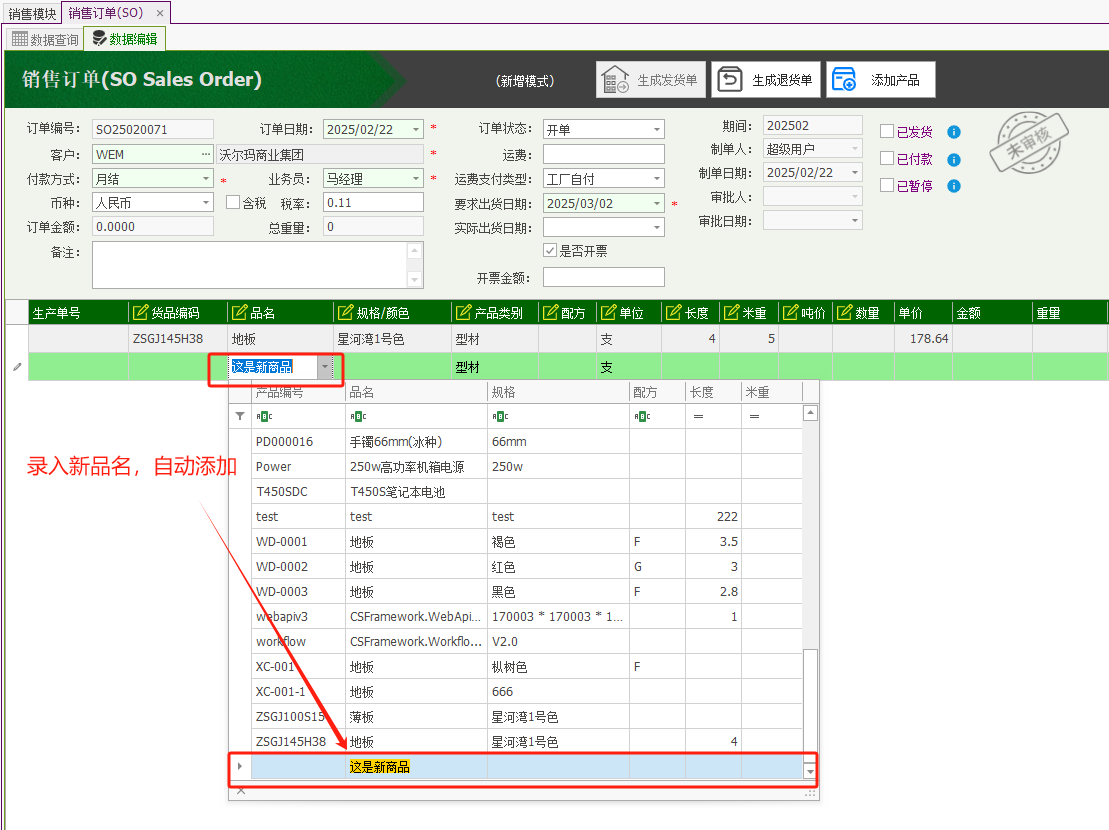Image resolution: width=1109 pixels, height=830 pixels.
Task: Check the 已付款 checkbox
Action: coord(887,158)
